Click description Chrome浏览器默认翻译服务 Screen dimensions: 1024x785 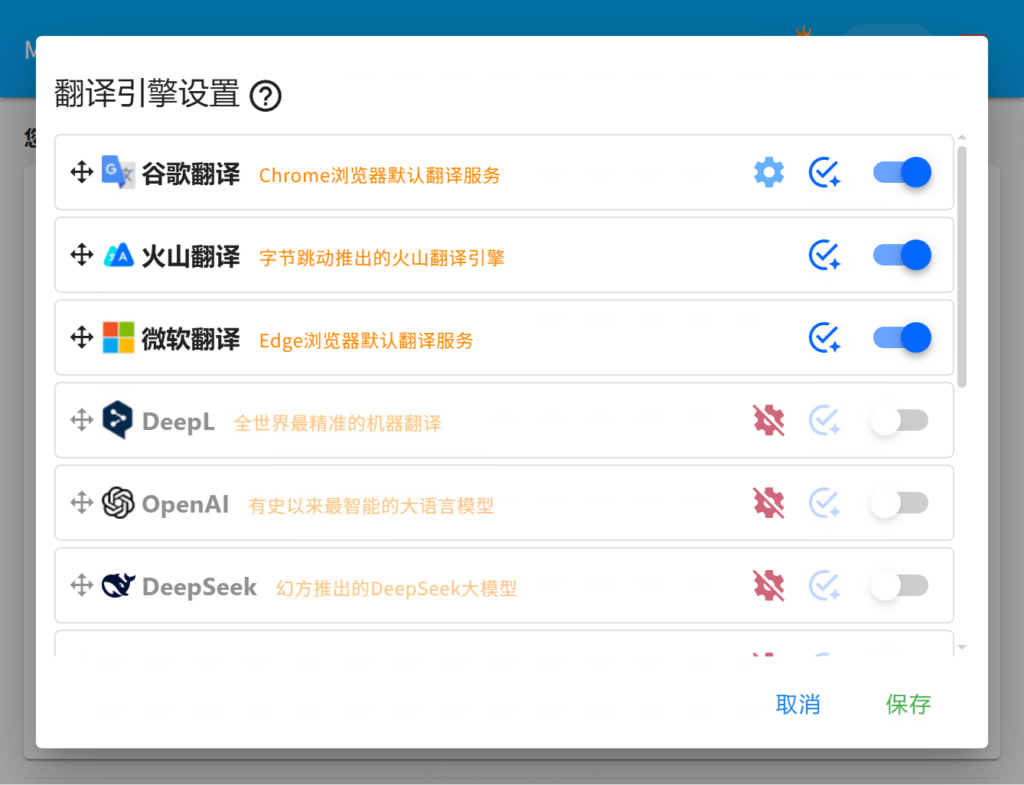click(379, 175)
